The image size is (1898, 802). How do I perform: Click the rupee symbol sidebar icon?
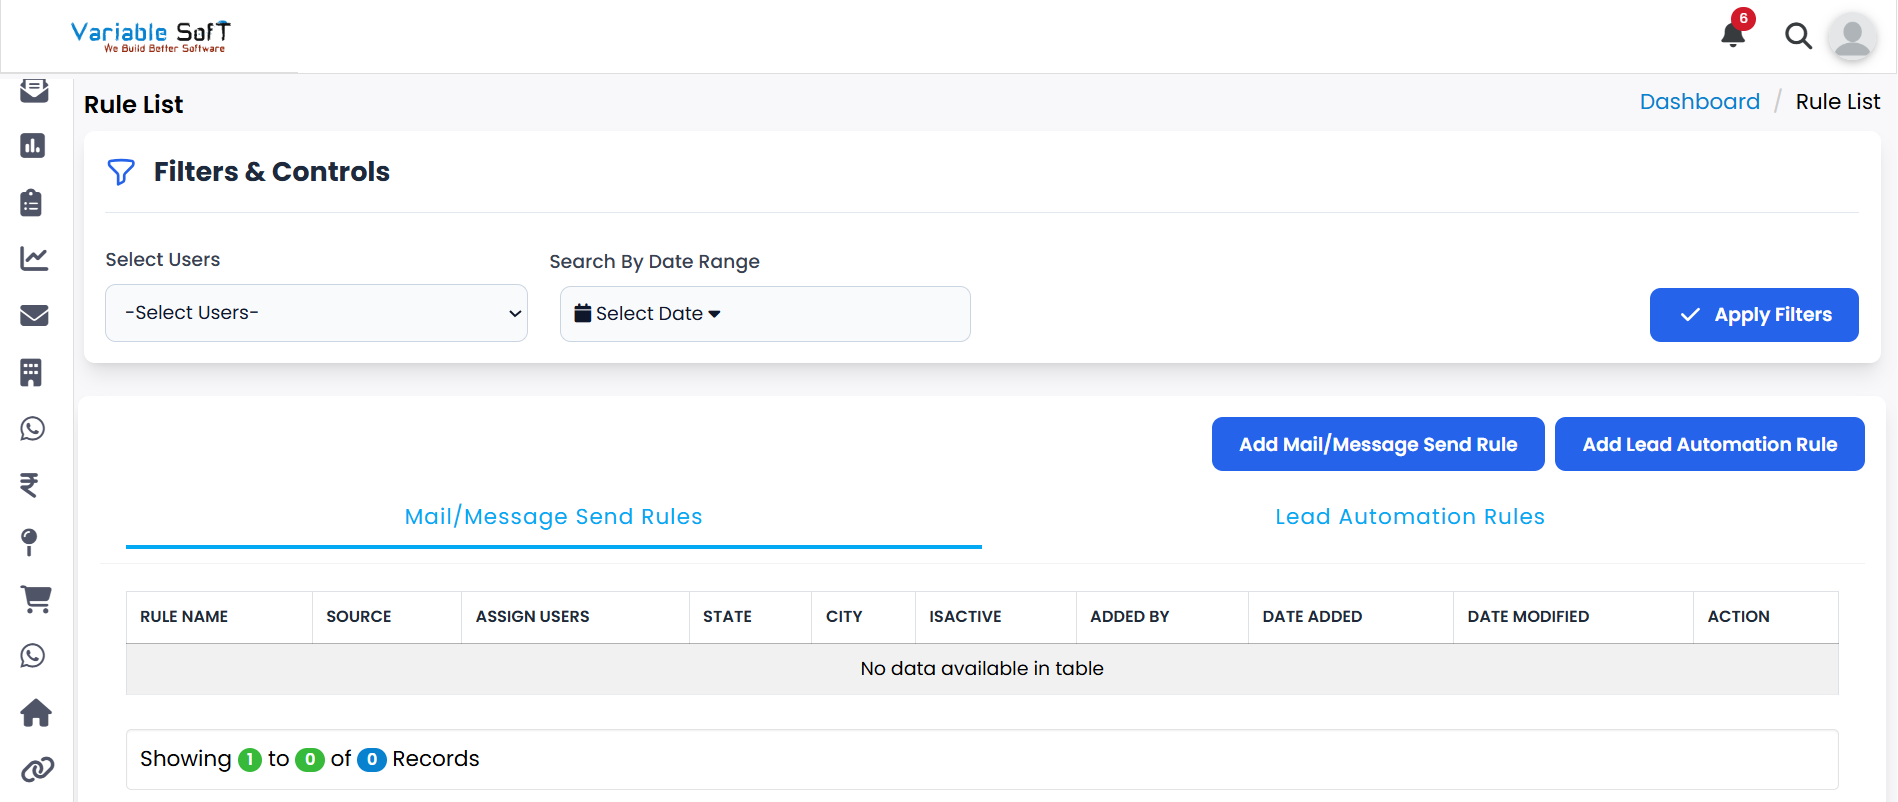30,485
